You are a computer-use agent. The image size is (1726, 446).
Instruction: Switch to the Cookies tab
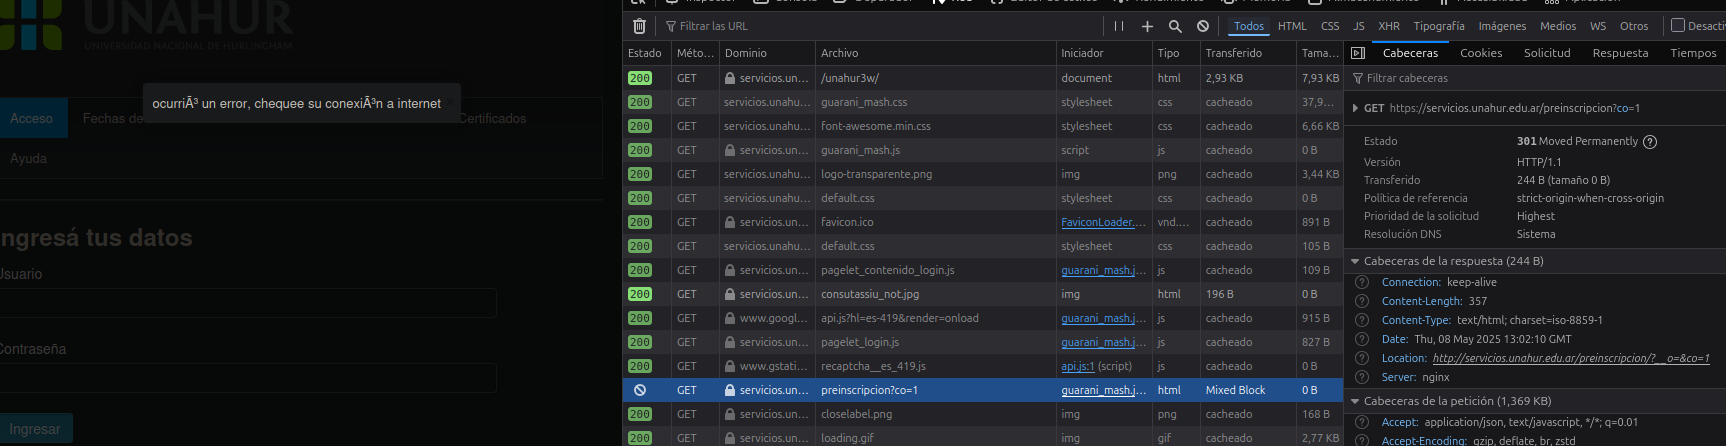(1481, 53)
